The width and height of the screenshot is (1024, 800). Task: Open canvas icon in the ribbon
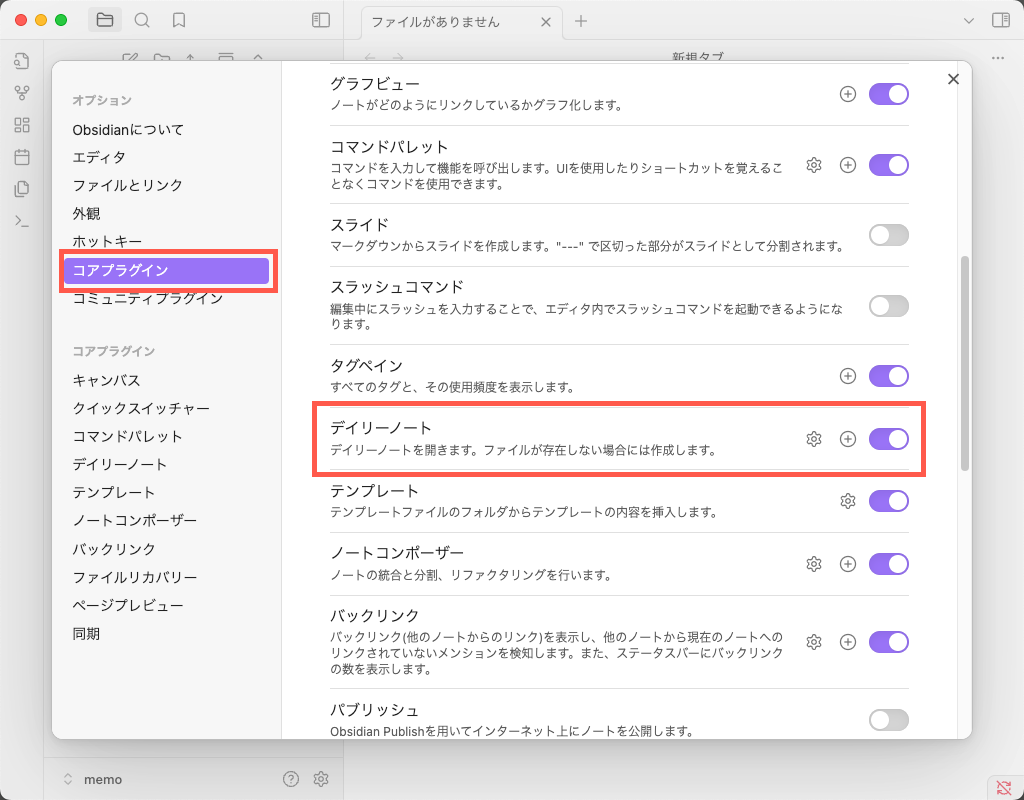click(x=22, y=125)
